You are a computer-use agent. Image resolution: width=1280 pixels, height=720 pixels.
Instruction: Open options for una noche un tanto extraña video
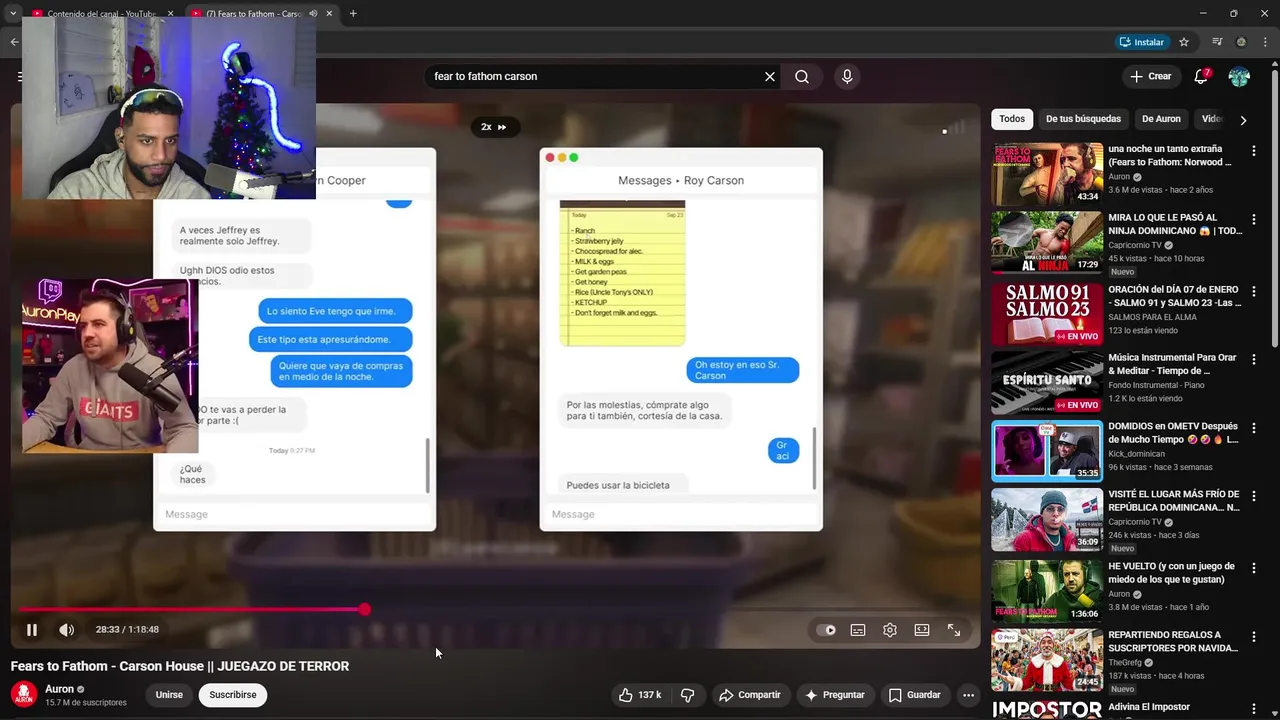coord(1254,151)
